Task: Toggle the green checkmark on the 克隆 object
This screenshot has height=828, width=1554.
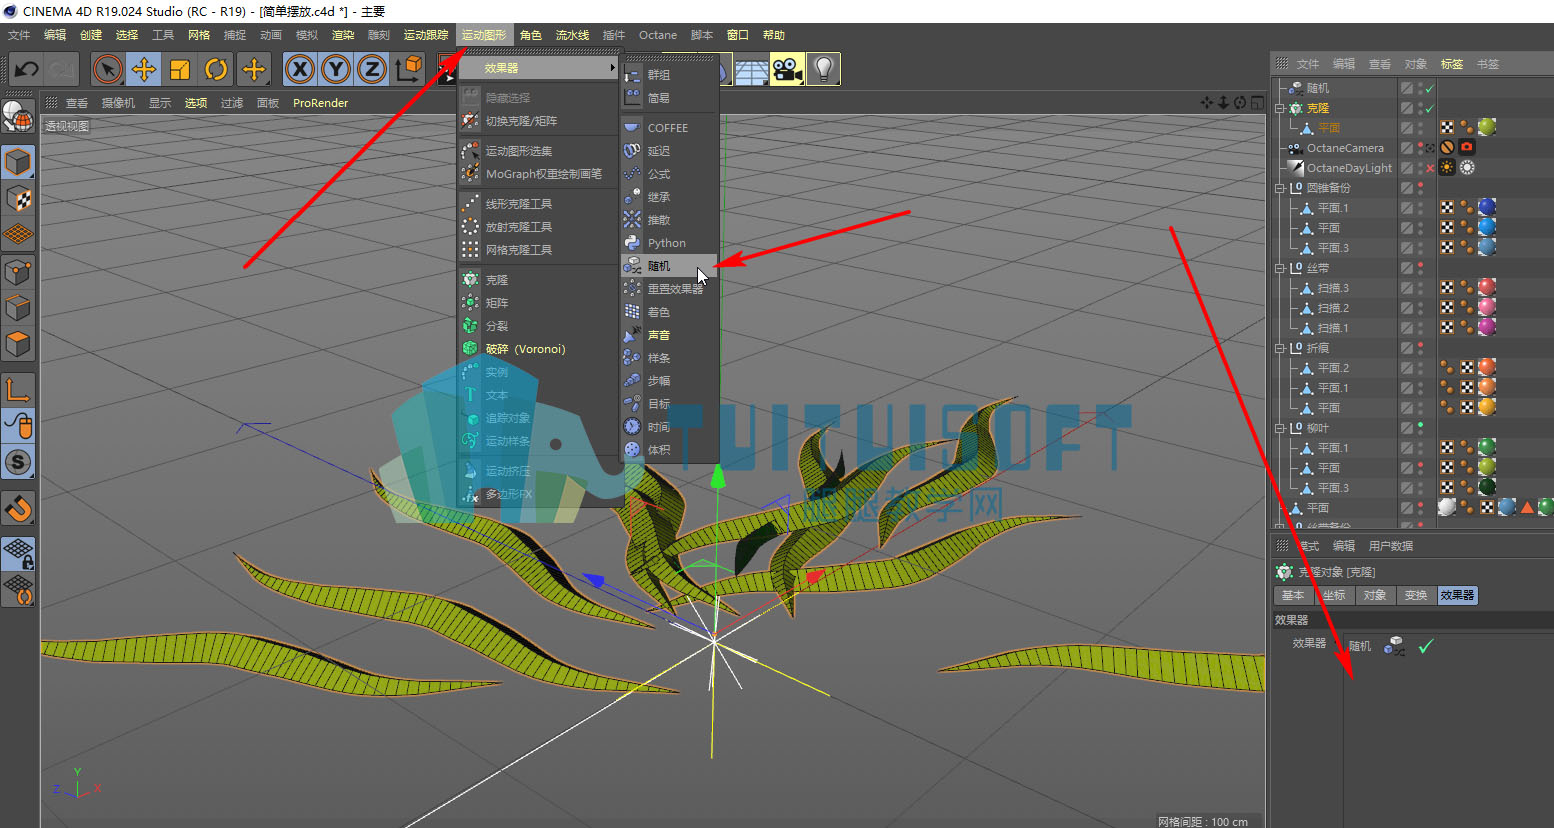Action: (1430, 108)
